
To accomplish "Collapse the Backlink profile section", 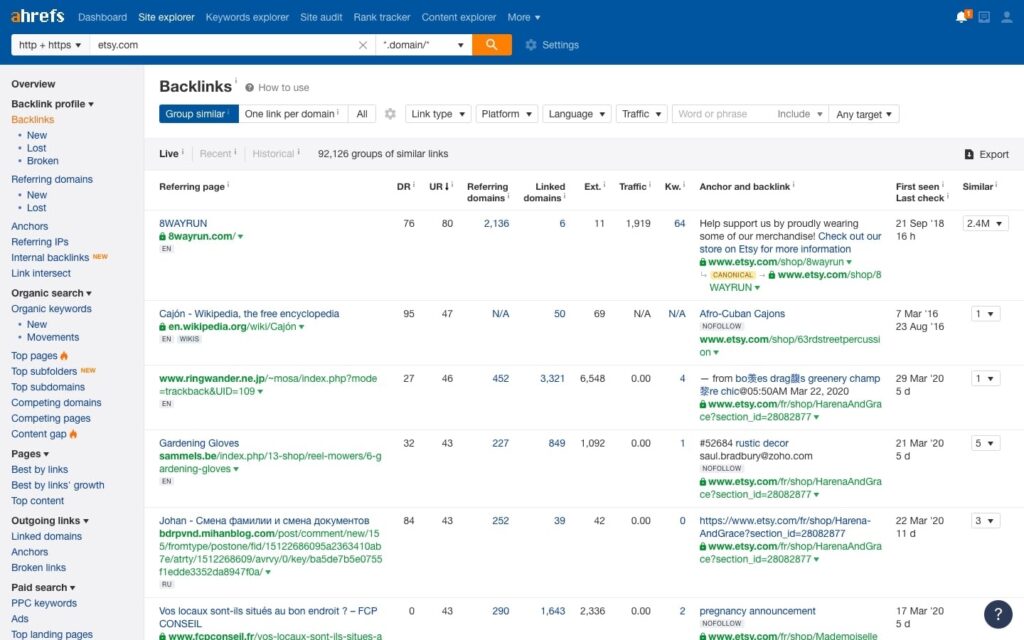I will pos(52,104).
